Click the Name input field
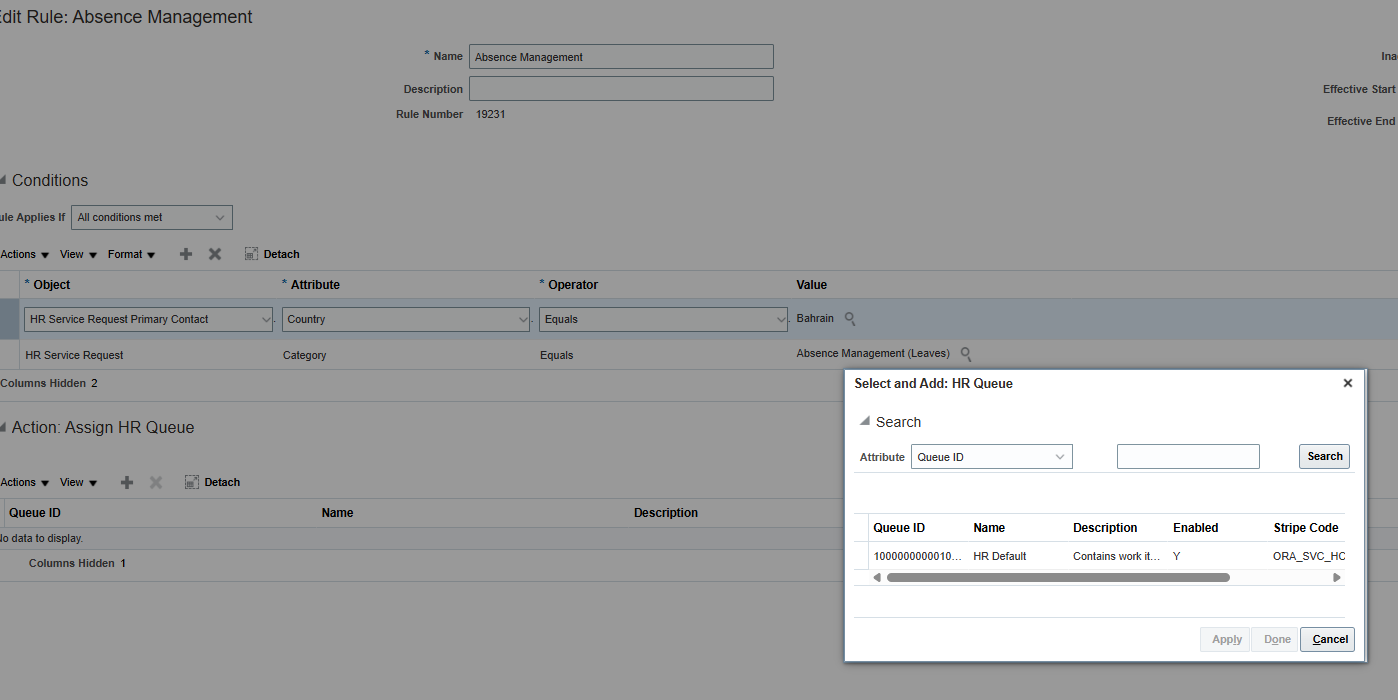Viewport: 1398px width, 700px height. click(x=621, y=57)
